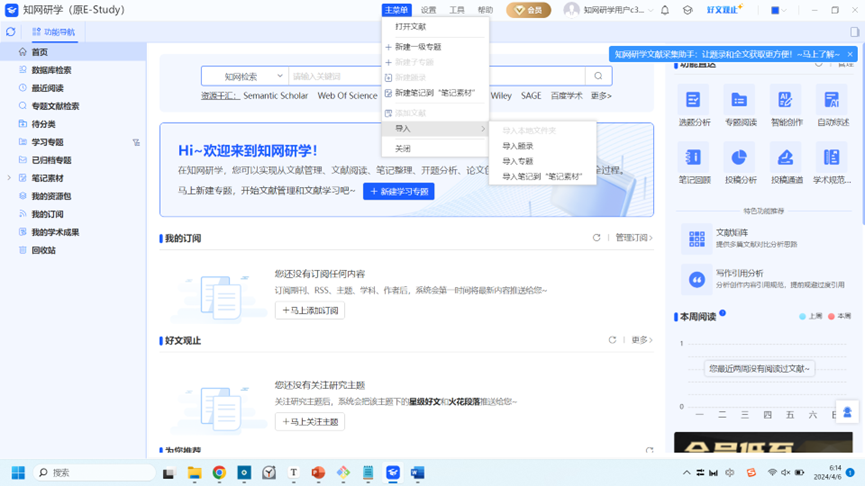Expand 更多> resource links
Screen dimensions: 865x486
tap(601, 95)
